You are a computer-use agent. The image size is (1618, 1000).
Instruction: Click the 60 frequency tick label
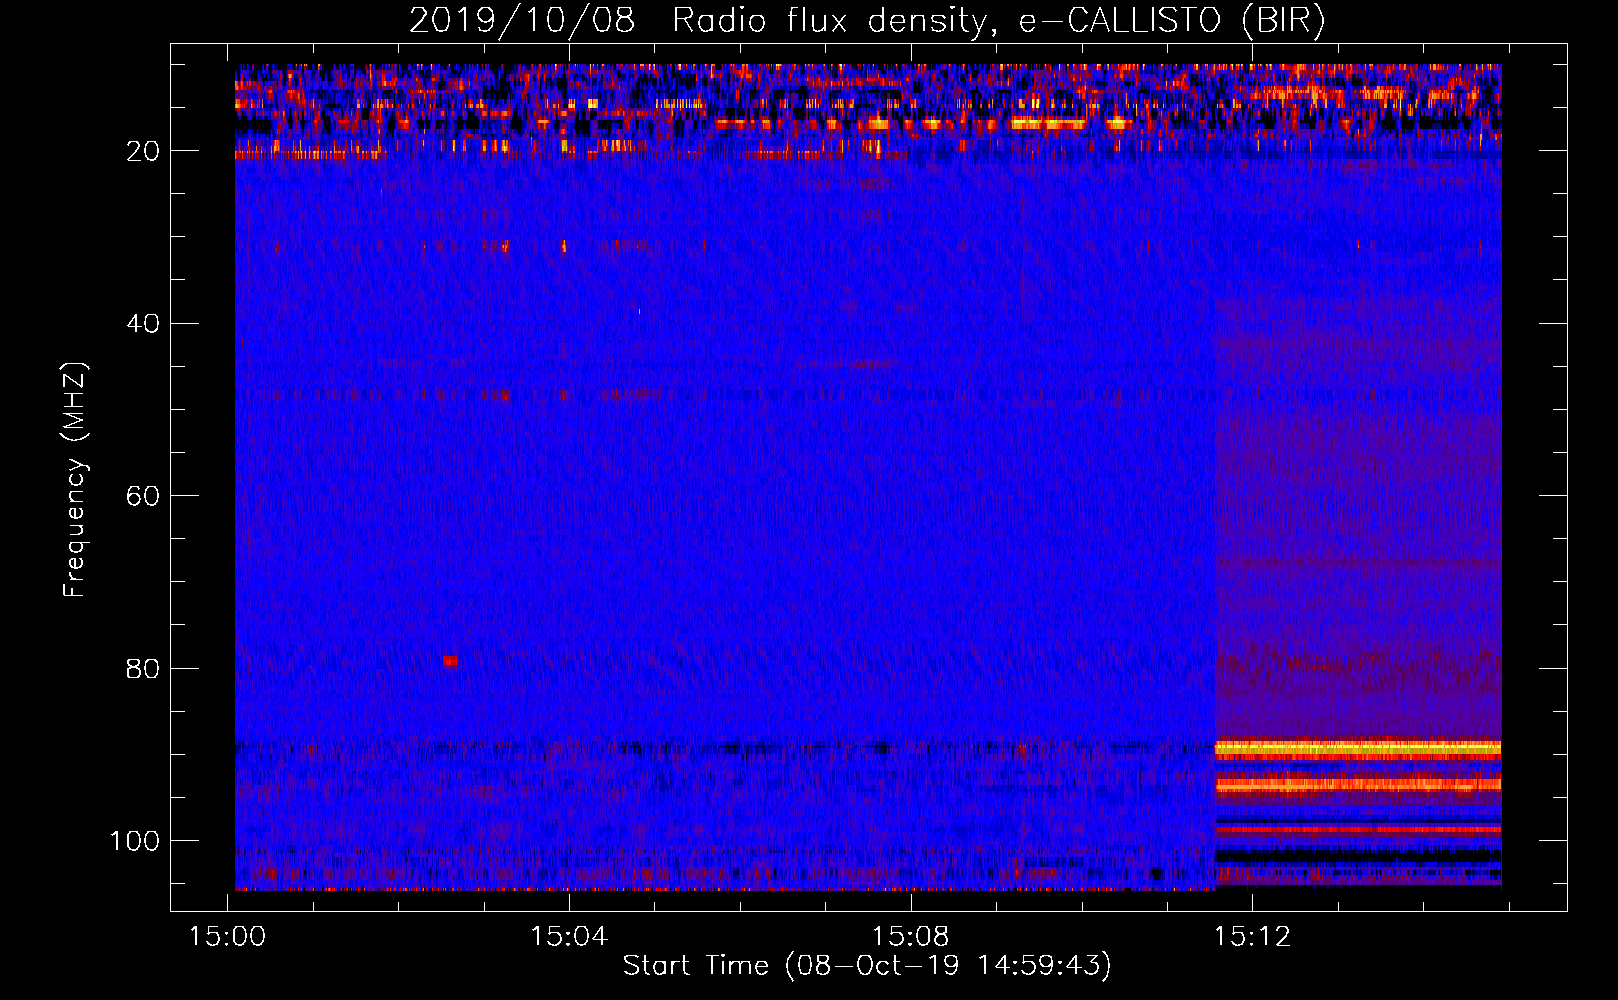click(x=143, y=496)
